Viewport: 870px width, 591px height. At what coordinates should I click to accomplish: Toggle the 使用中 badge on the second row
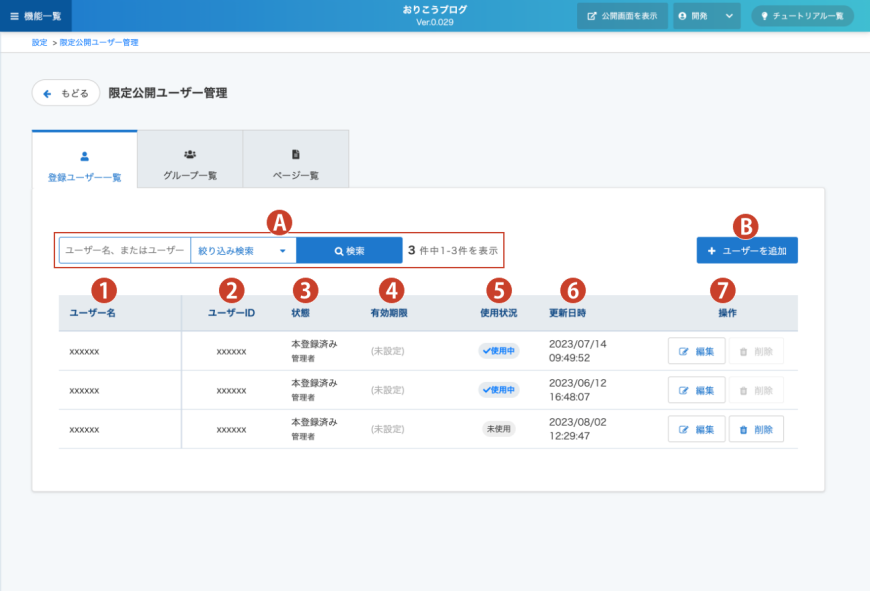[498, 390]
